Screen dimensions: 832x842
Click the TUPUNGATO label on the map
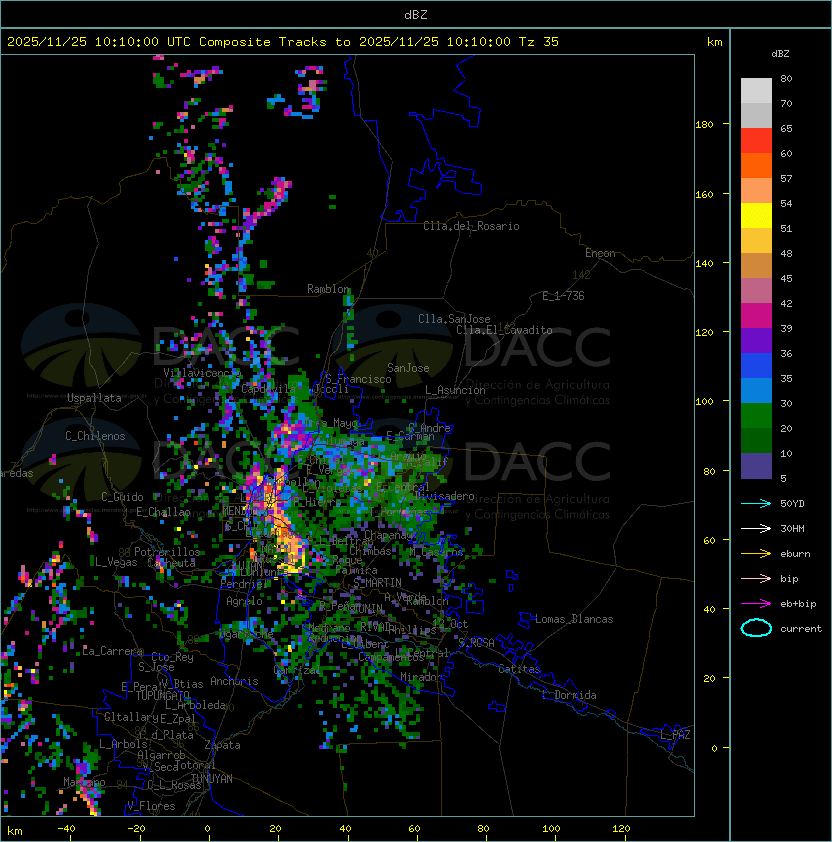[x=163, y=696]
